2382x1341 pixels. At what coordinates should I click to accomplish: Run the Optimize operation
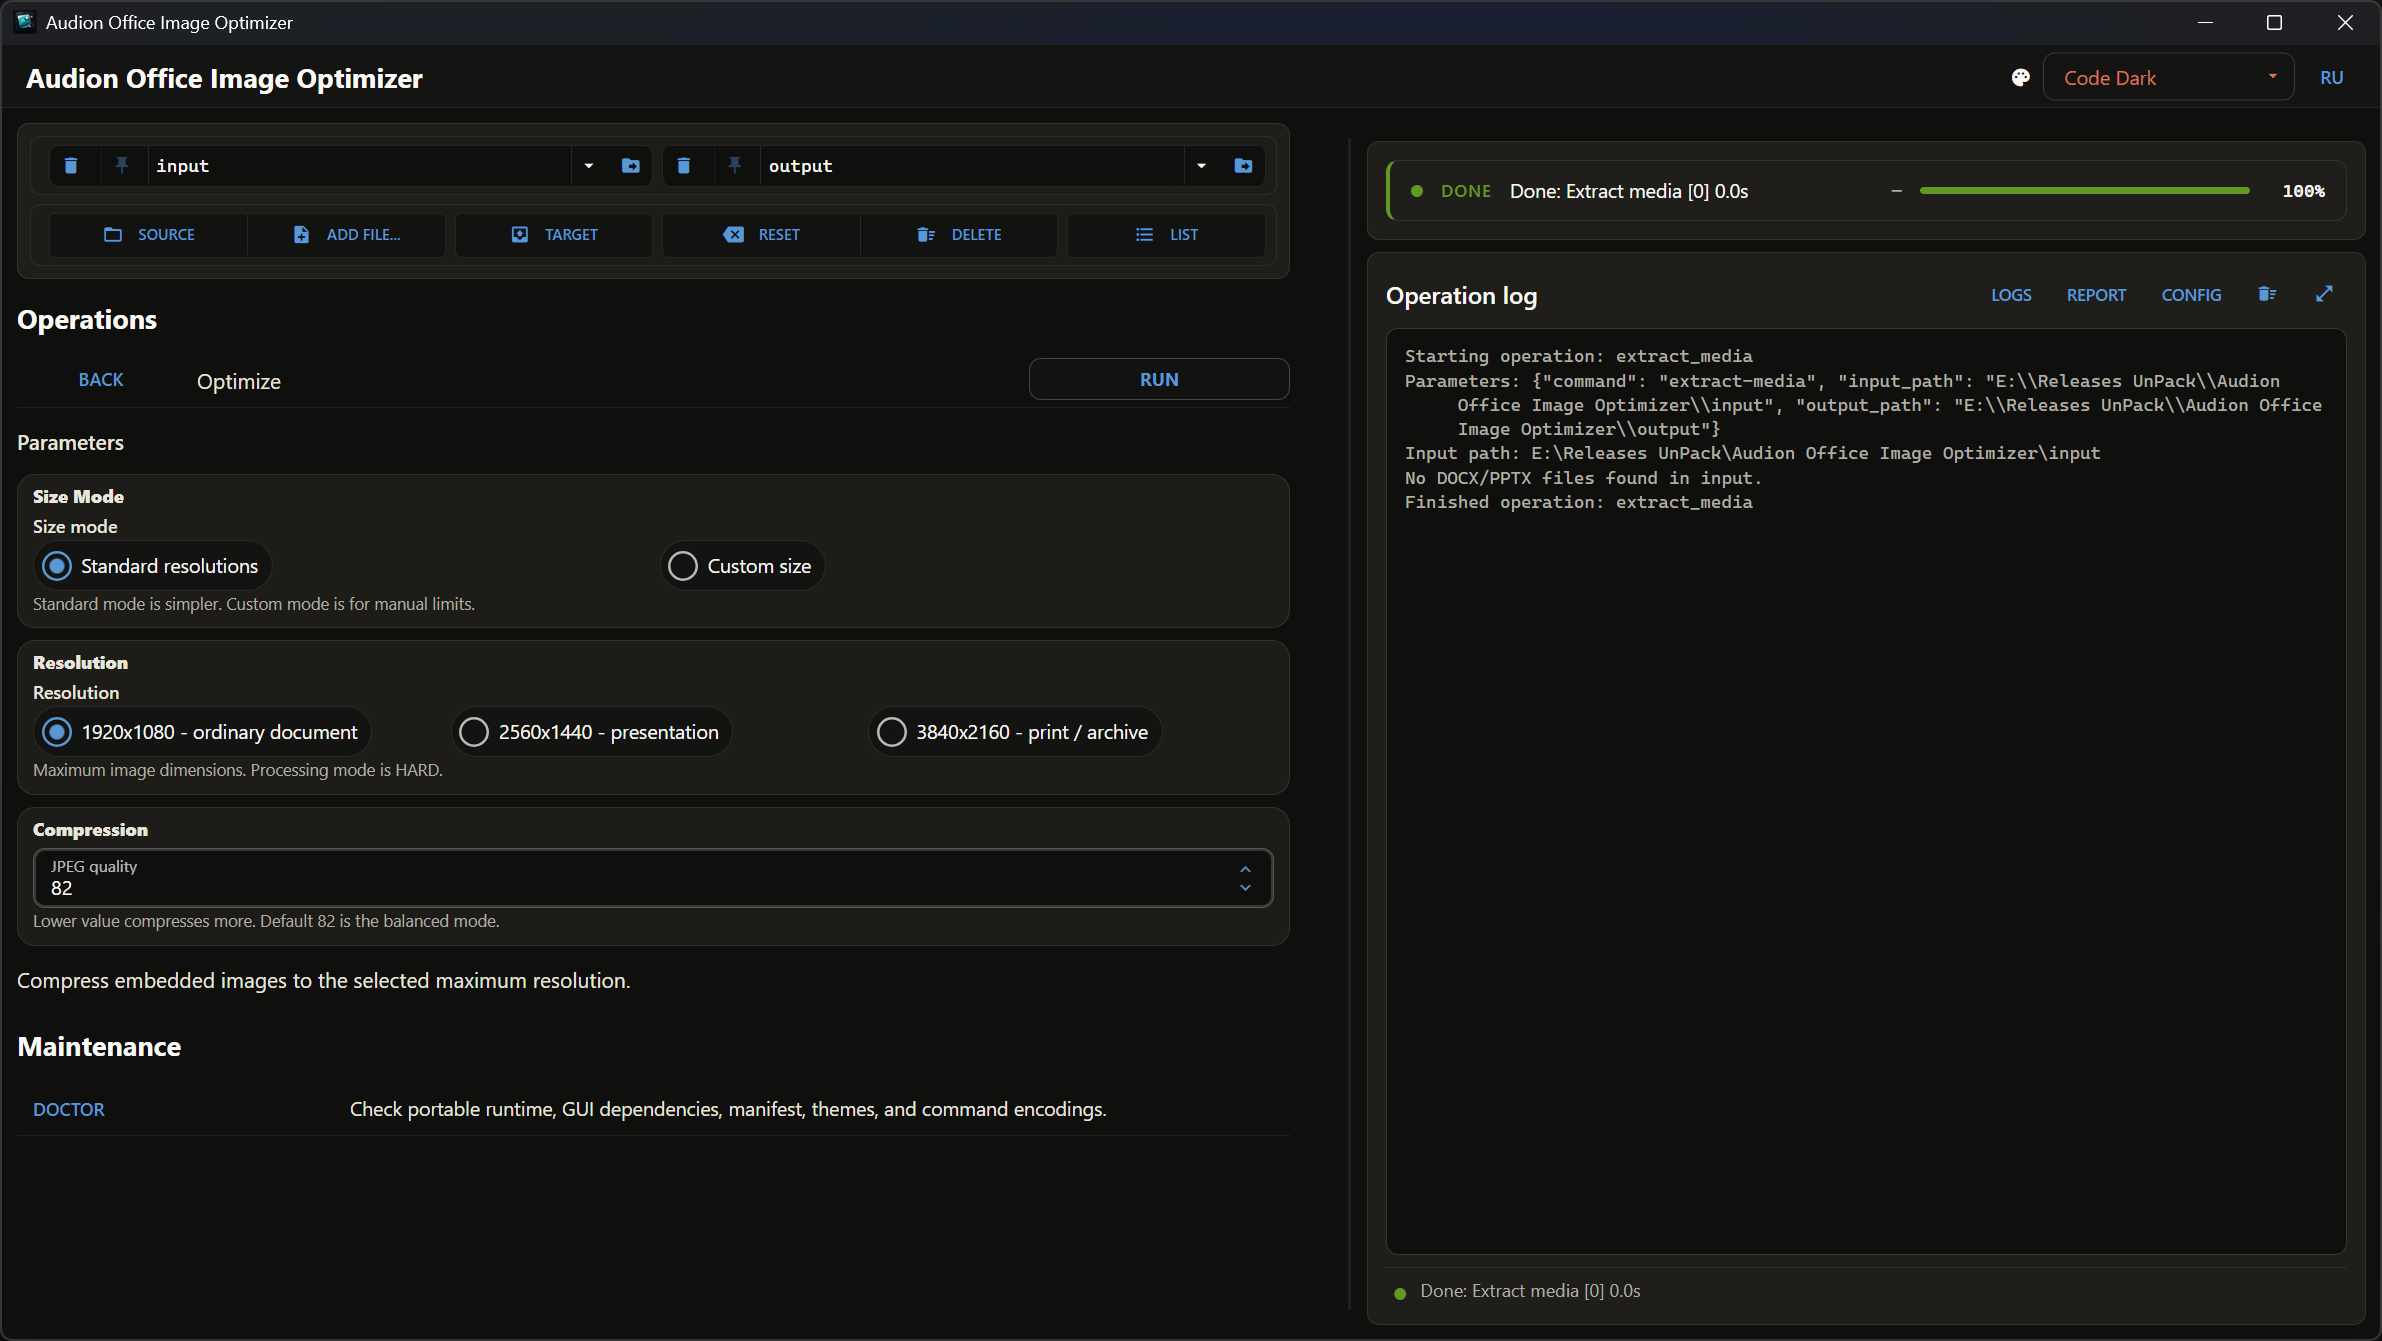(1159, 379)
